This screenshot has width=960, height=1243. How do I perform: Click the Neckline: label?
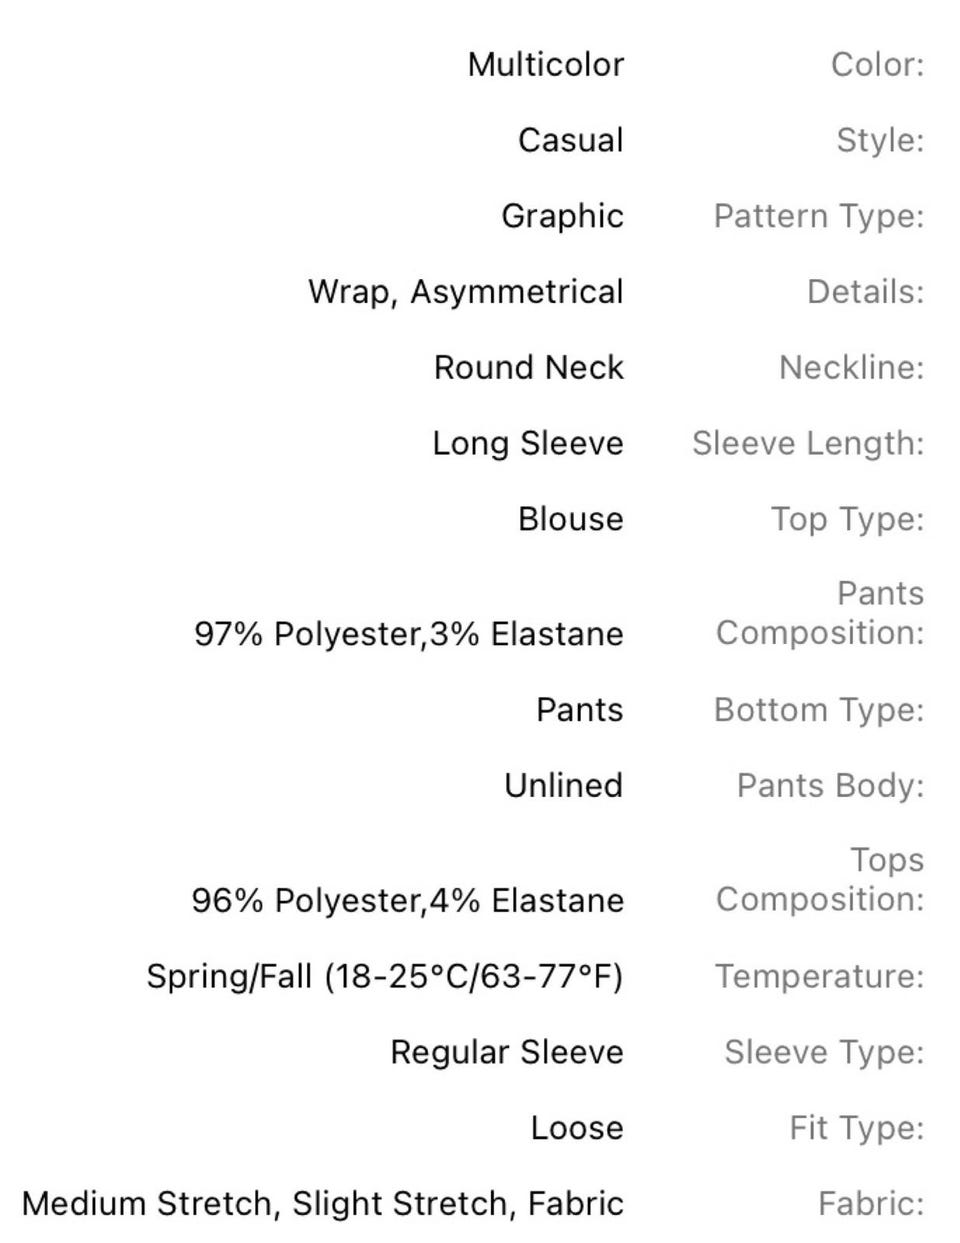tap(851, 368)
